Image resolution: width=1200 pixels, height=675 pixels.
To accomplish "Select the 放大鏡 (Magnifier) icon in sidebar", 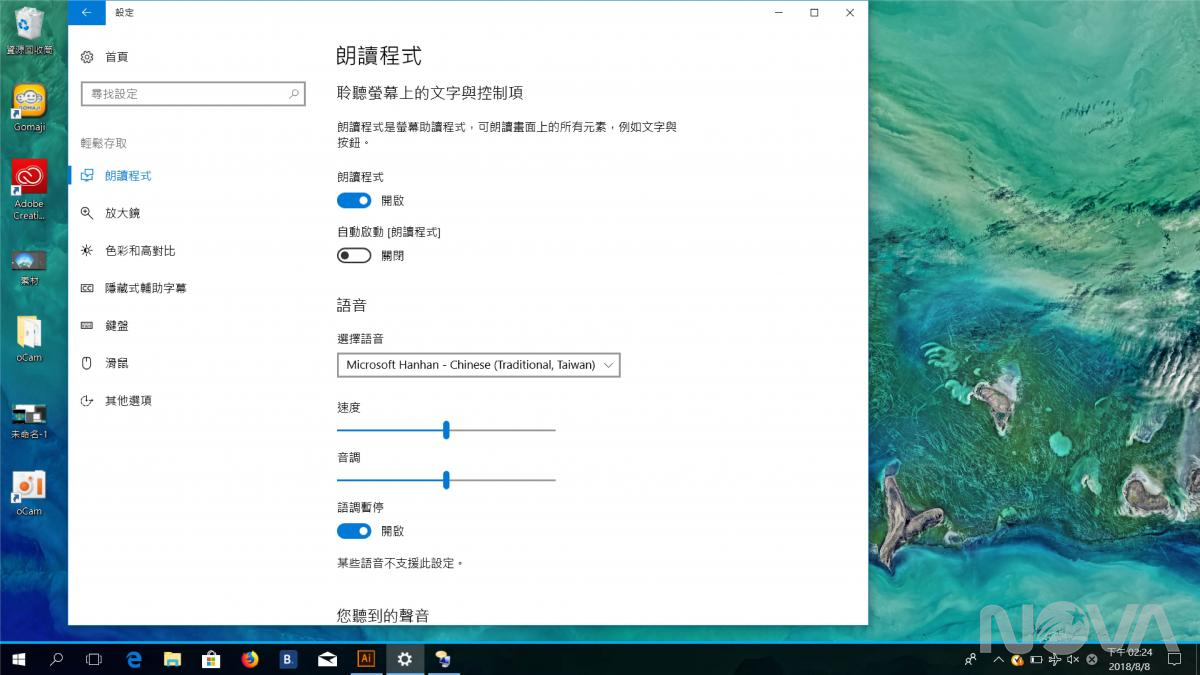I will pyautogui.click(x=88, y=212).
